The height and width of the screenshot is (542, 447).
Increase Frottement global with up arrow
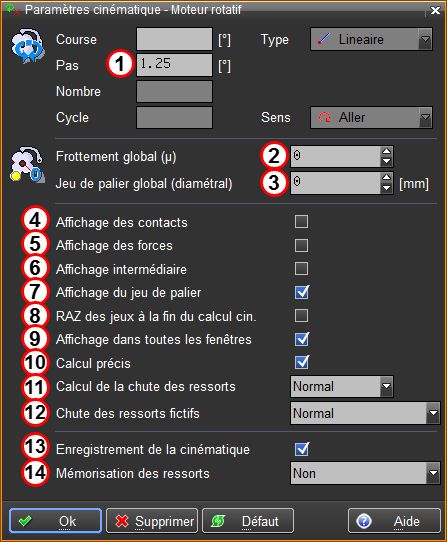[x=387, y=151]
